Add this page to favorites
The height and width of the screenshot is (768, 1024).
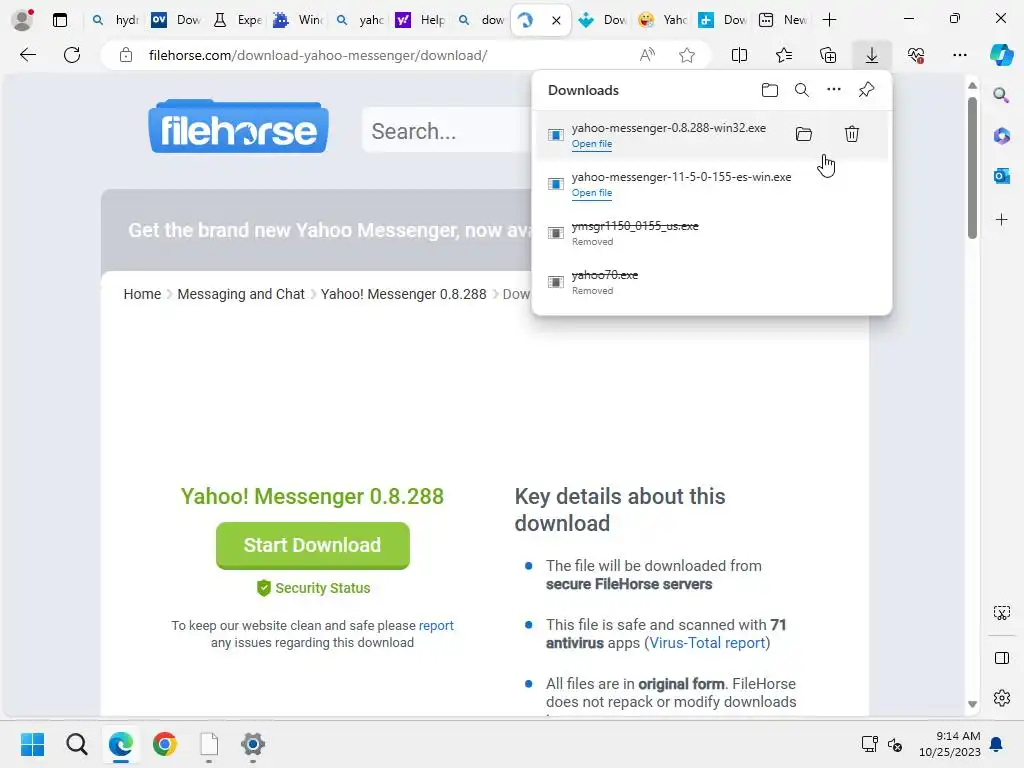686,56
